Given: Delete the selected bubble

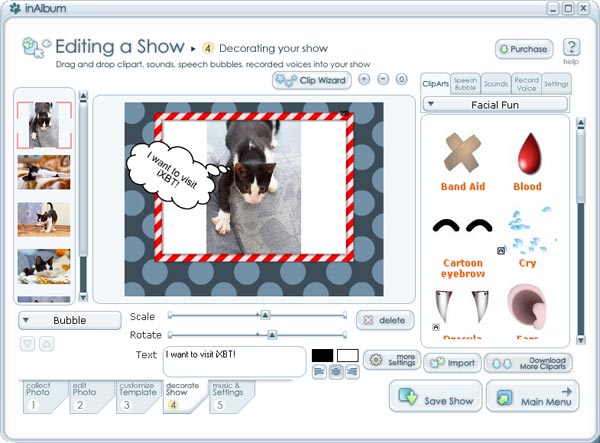Looking at the screenshot, I should (x=385, y=320).
